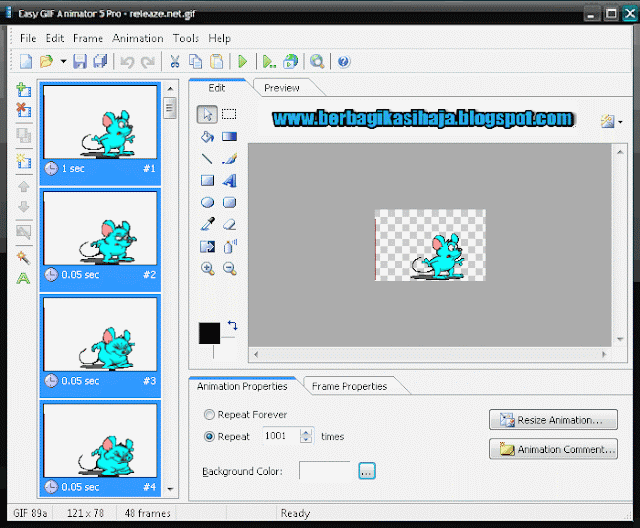Select the Line drawing tool
Viewport: 640px width, 528px height.
(x=207, y=158)
